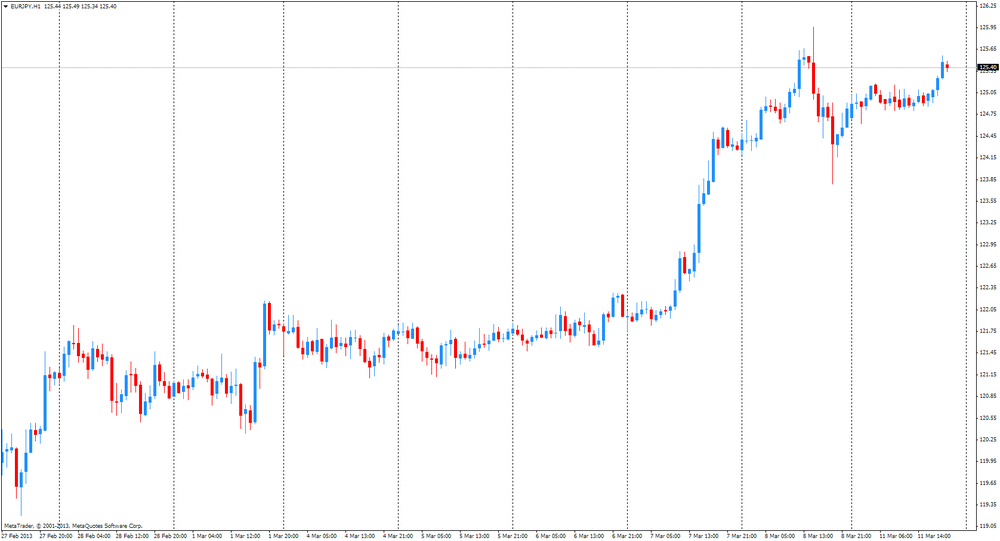Click price scale label 122.95
1000x541 pixels.
pos(988,244)
